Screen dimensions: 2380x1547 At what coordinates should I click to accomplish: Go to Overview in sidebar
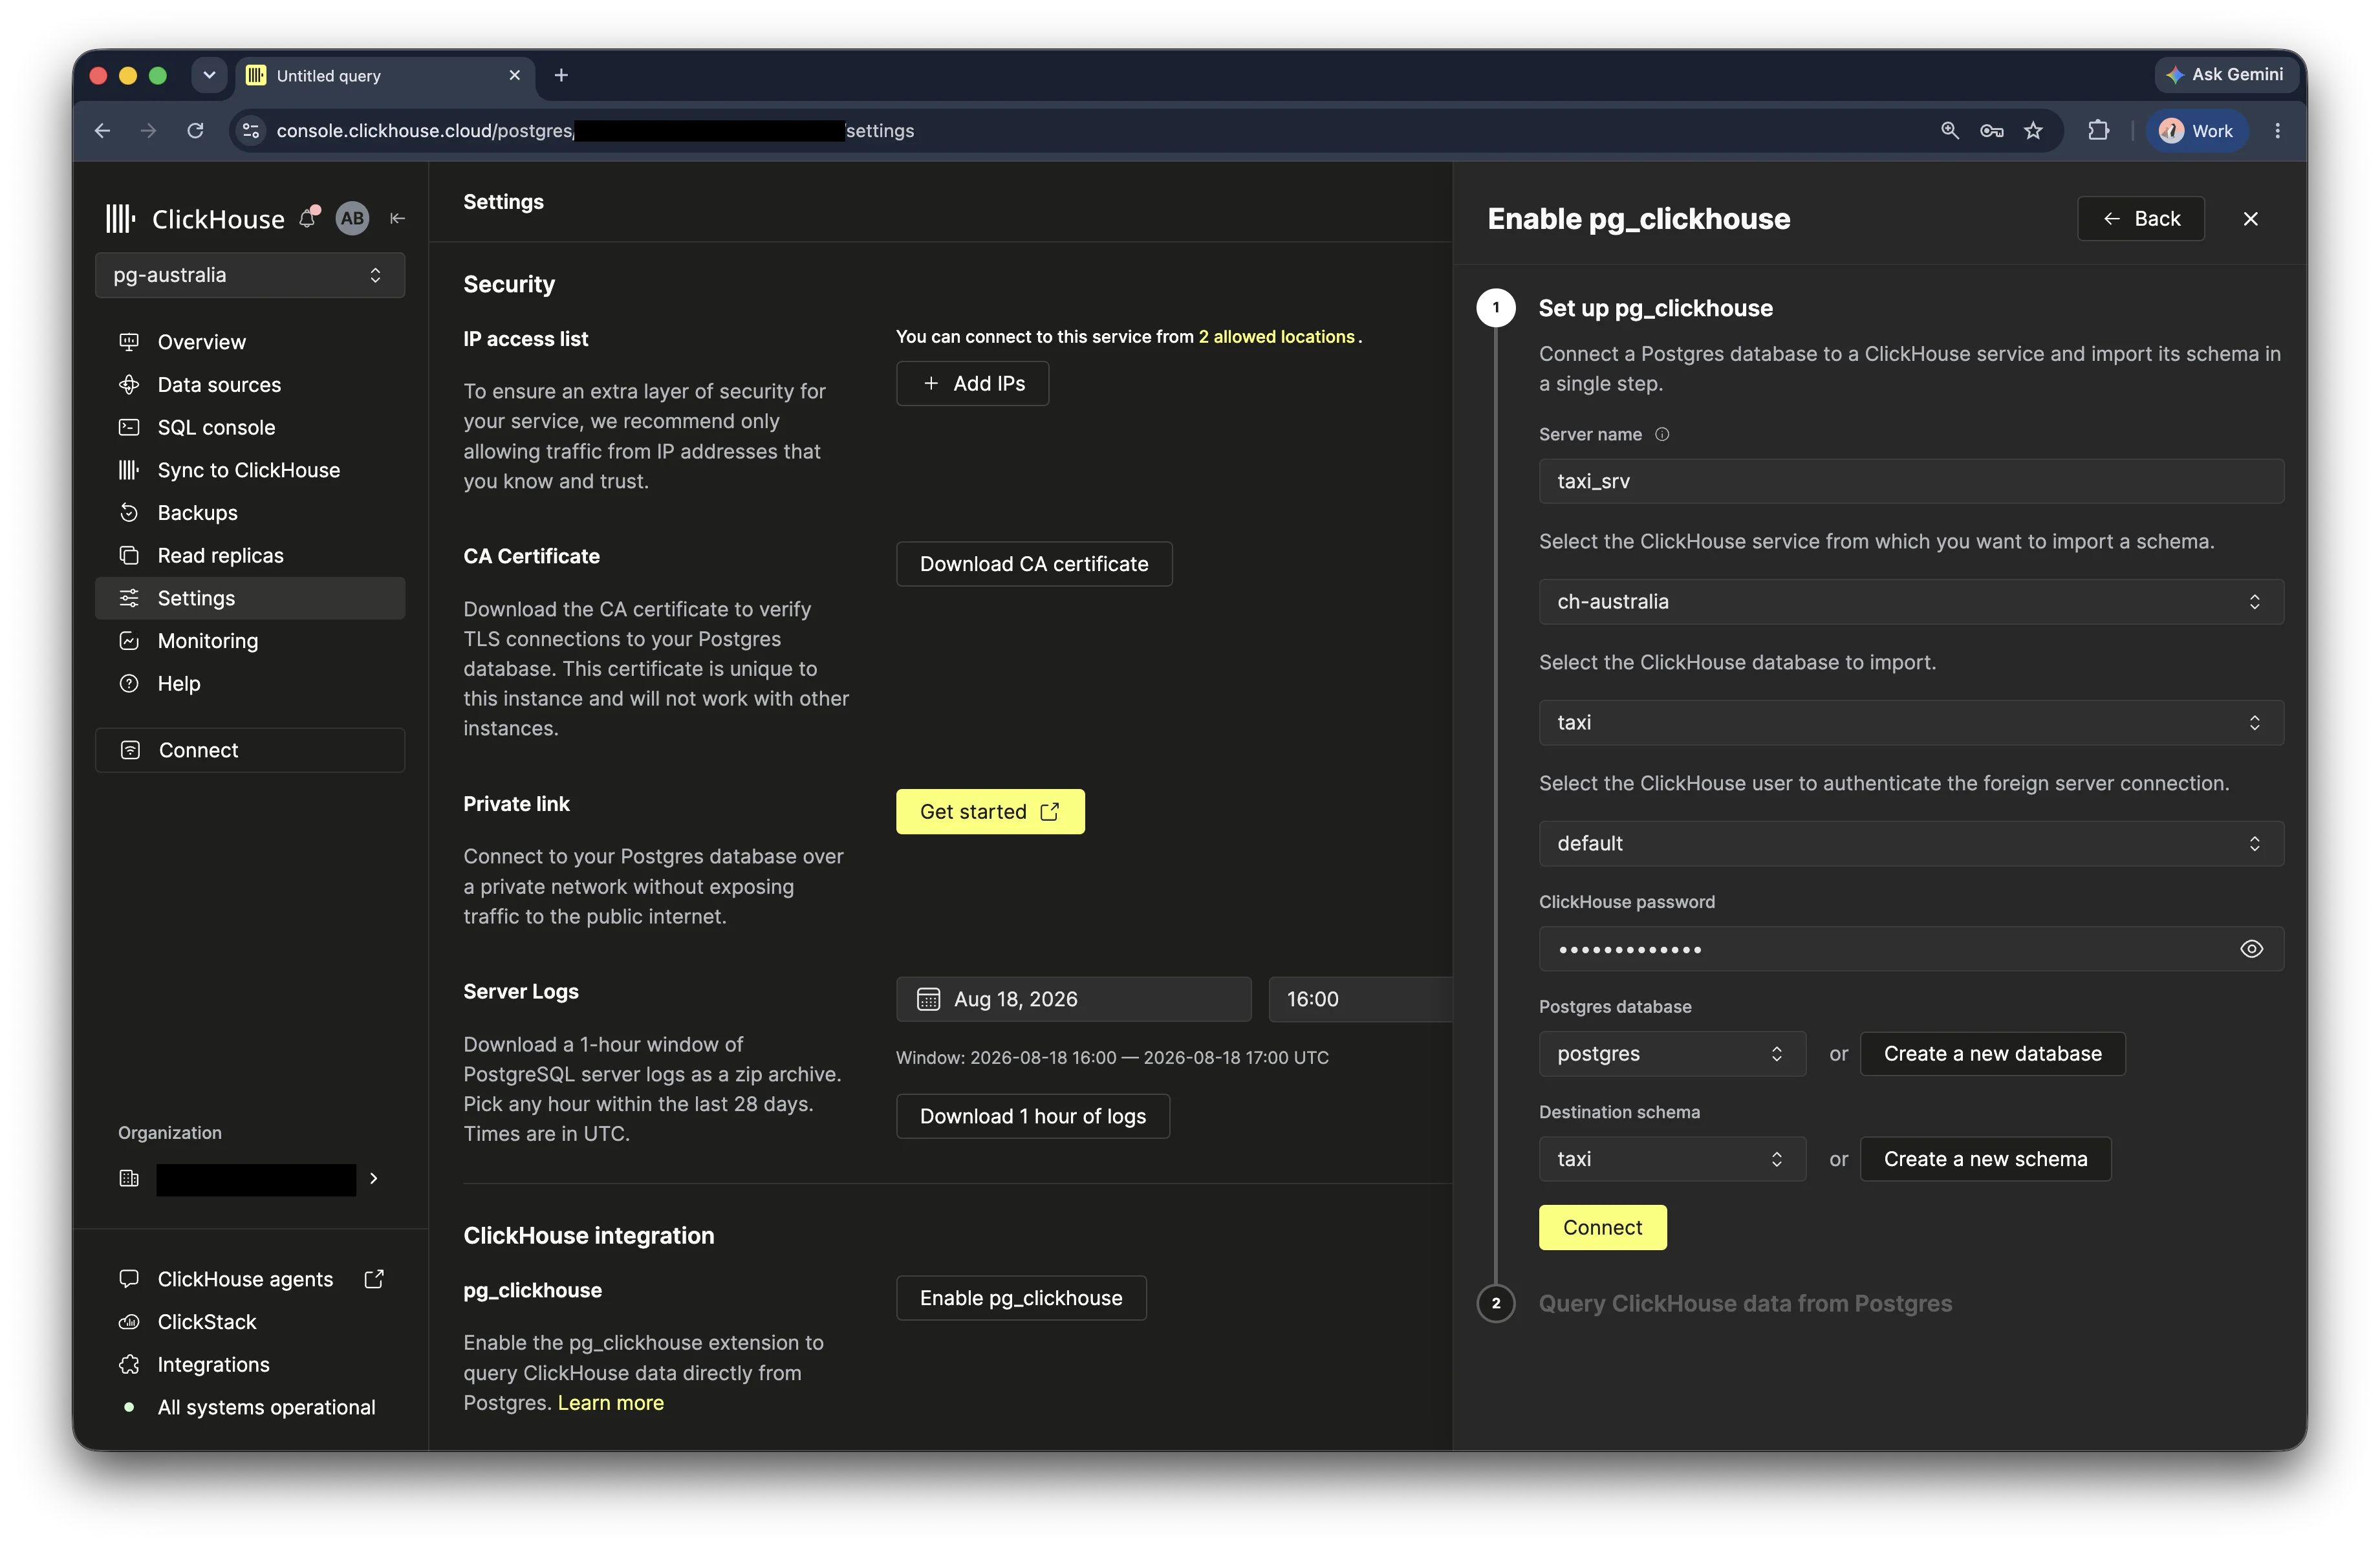pyautogui.click(x=250, y=342)
